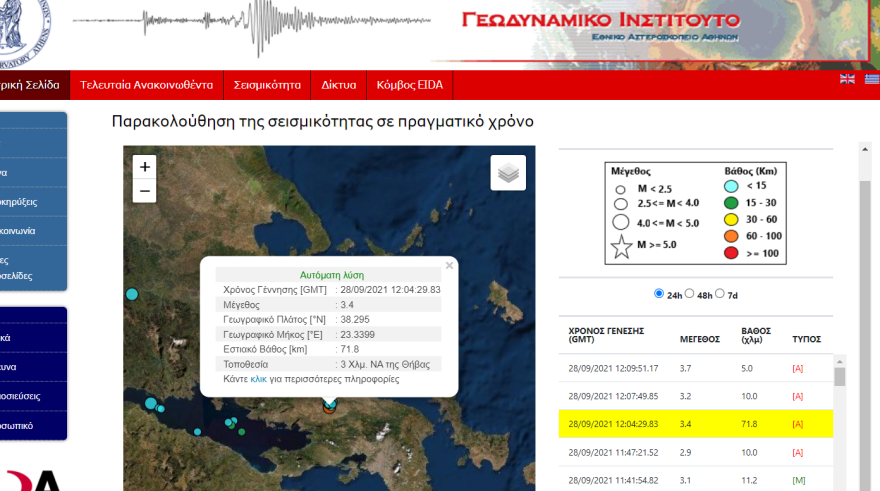Click the earthquake table scrollbar thumb
880x491 pixels.
(x=839, y=377)
